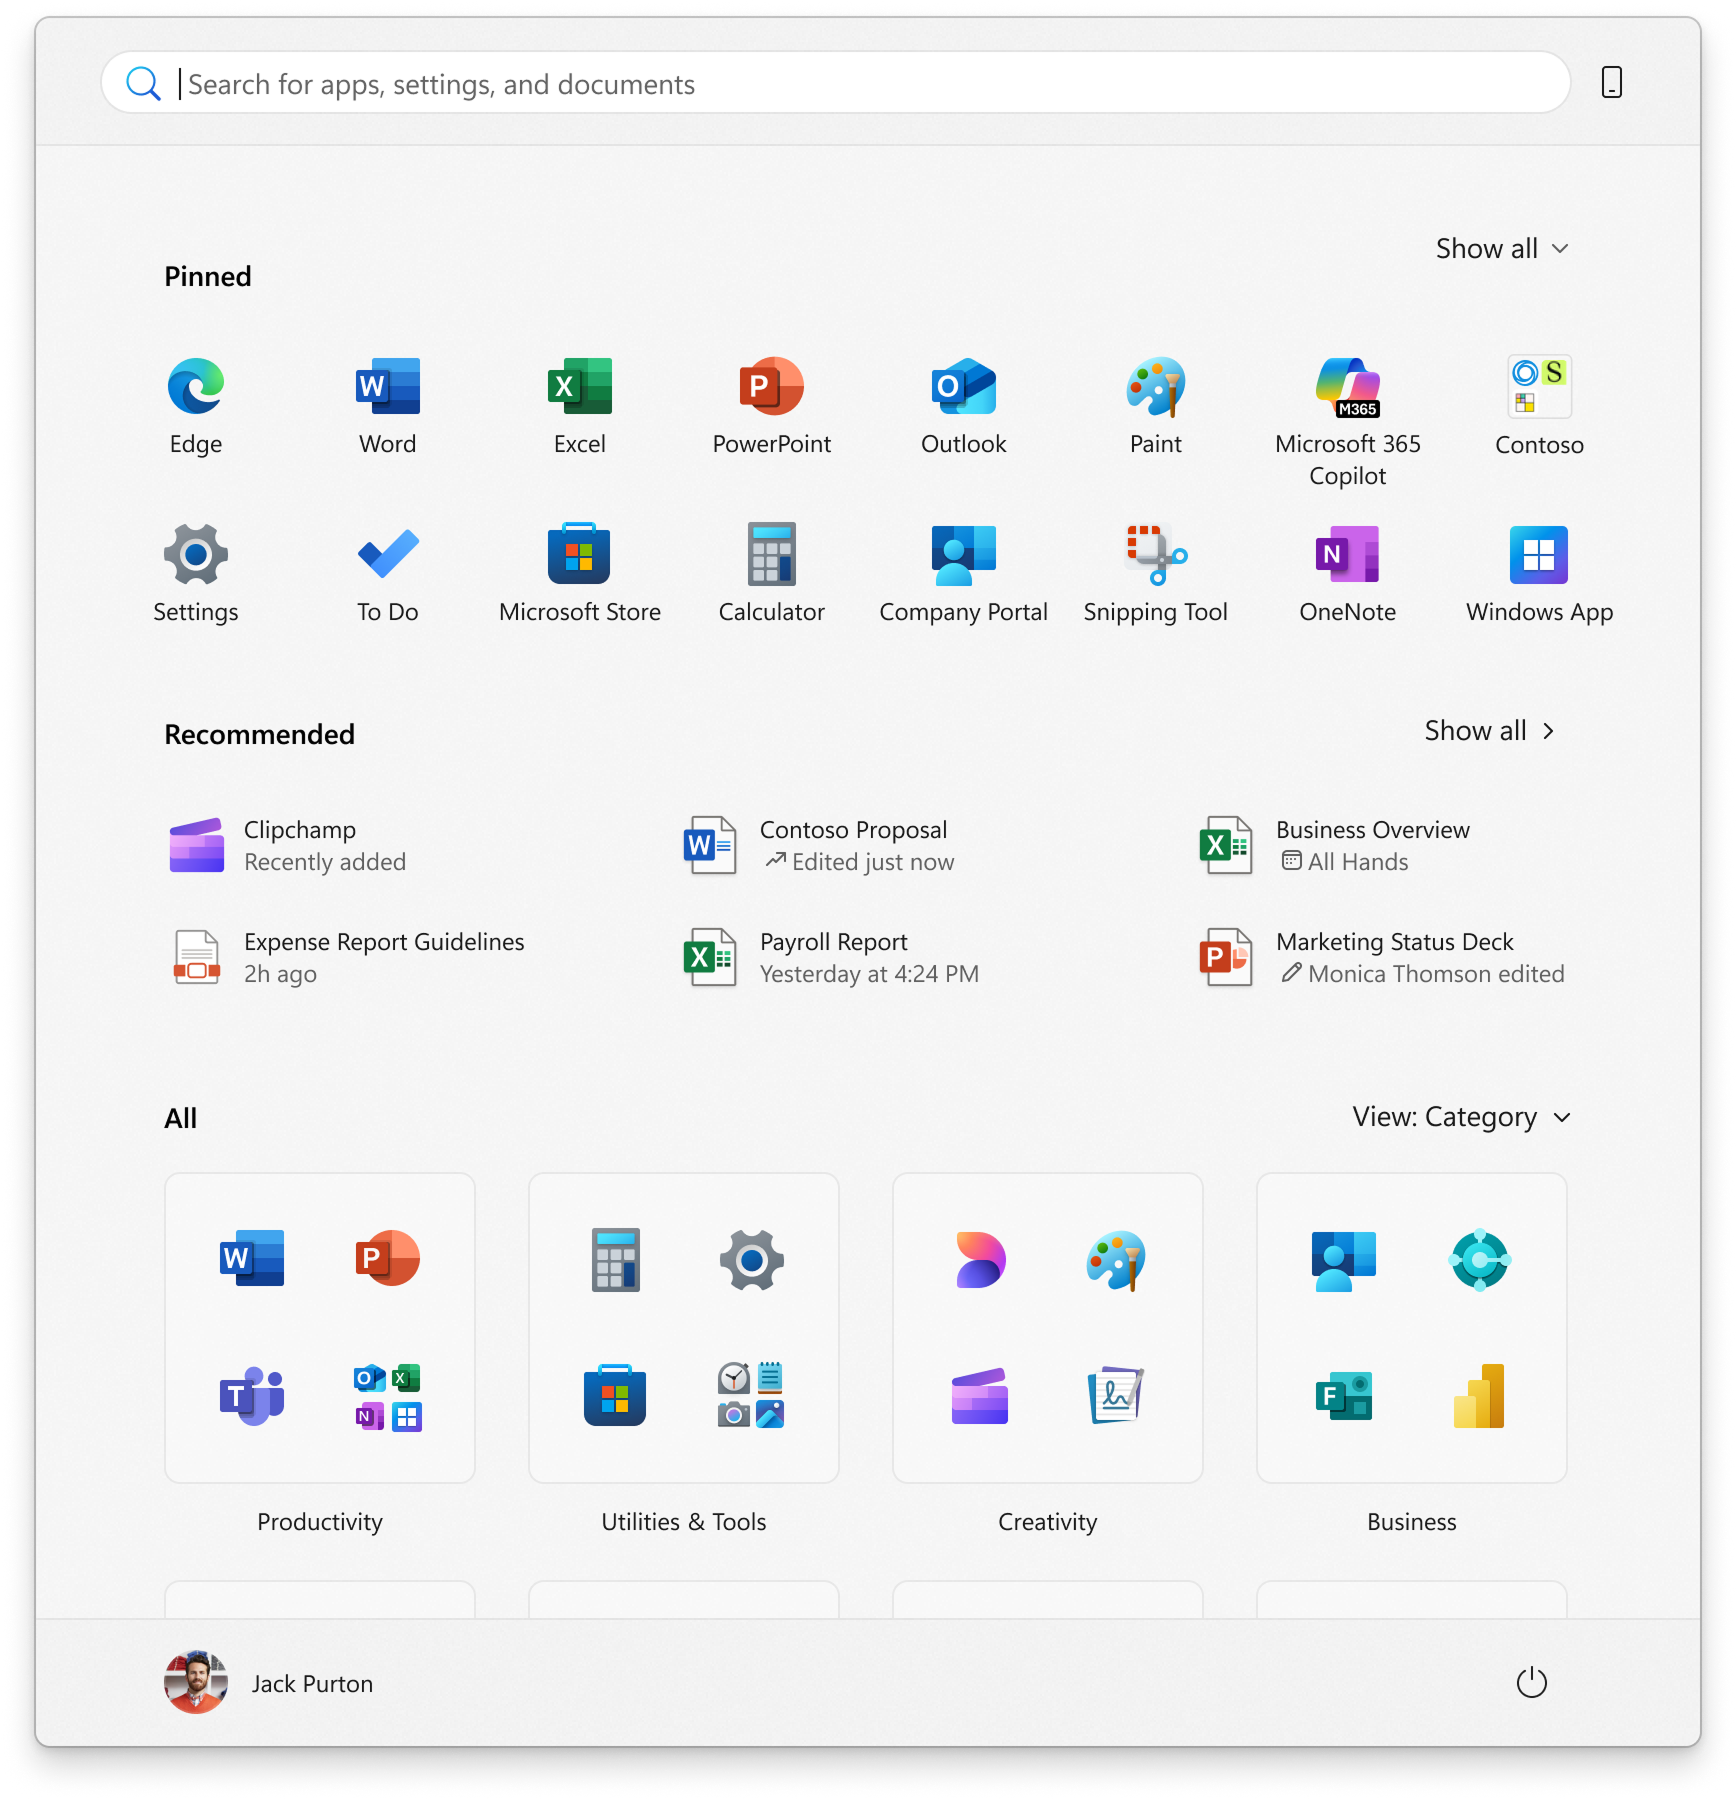This screenshot has width=1736, height=1800.
Task: Open the Contoso Proposal document
Action: [x=819, y=846]
